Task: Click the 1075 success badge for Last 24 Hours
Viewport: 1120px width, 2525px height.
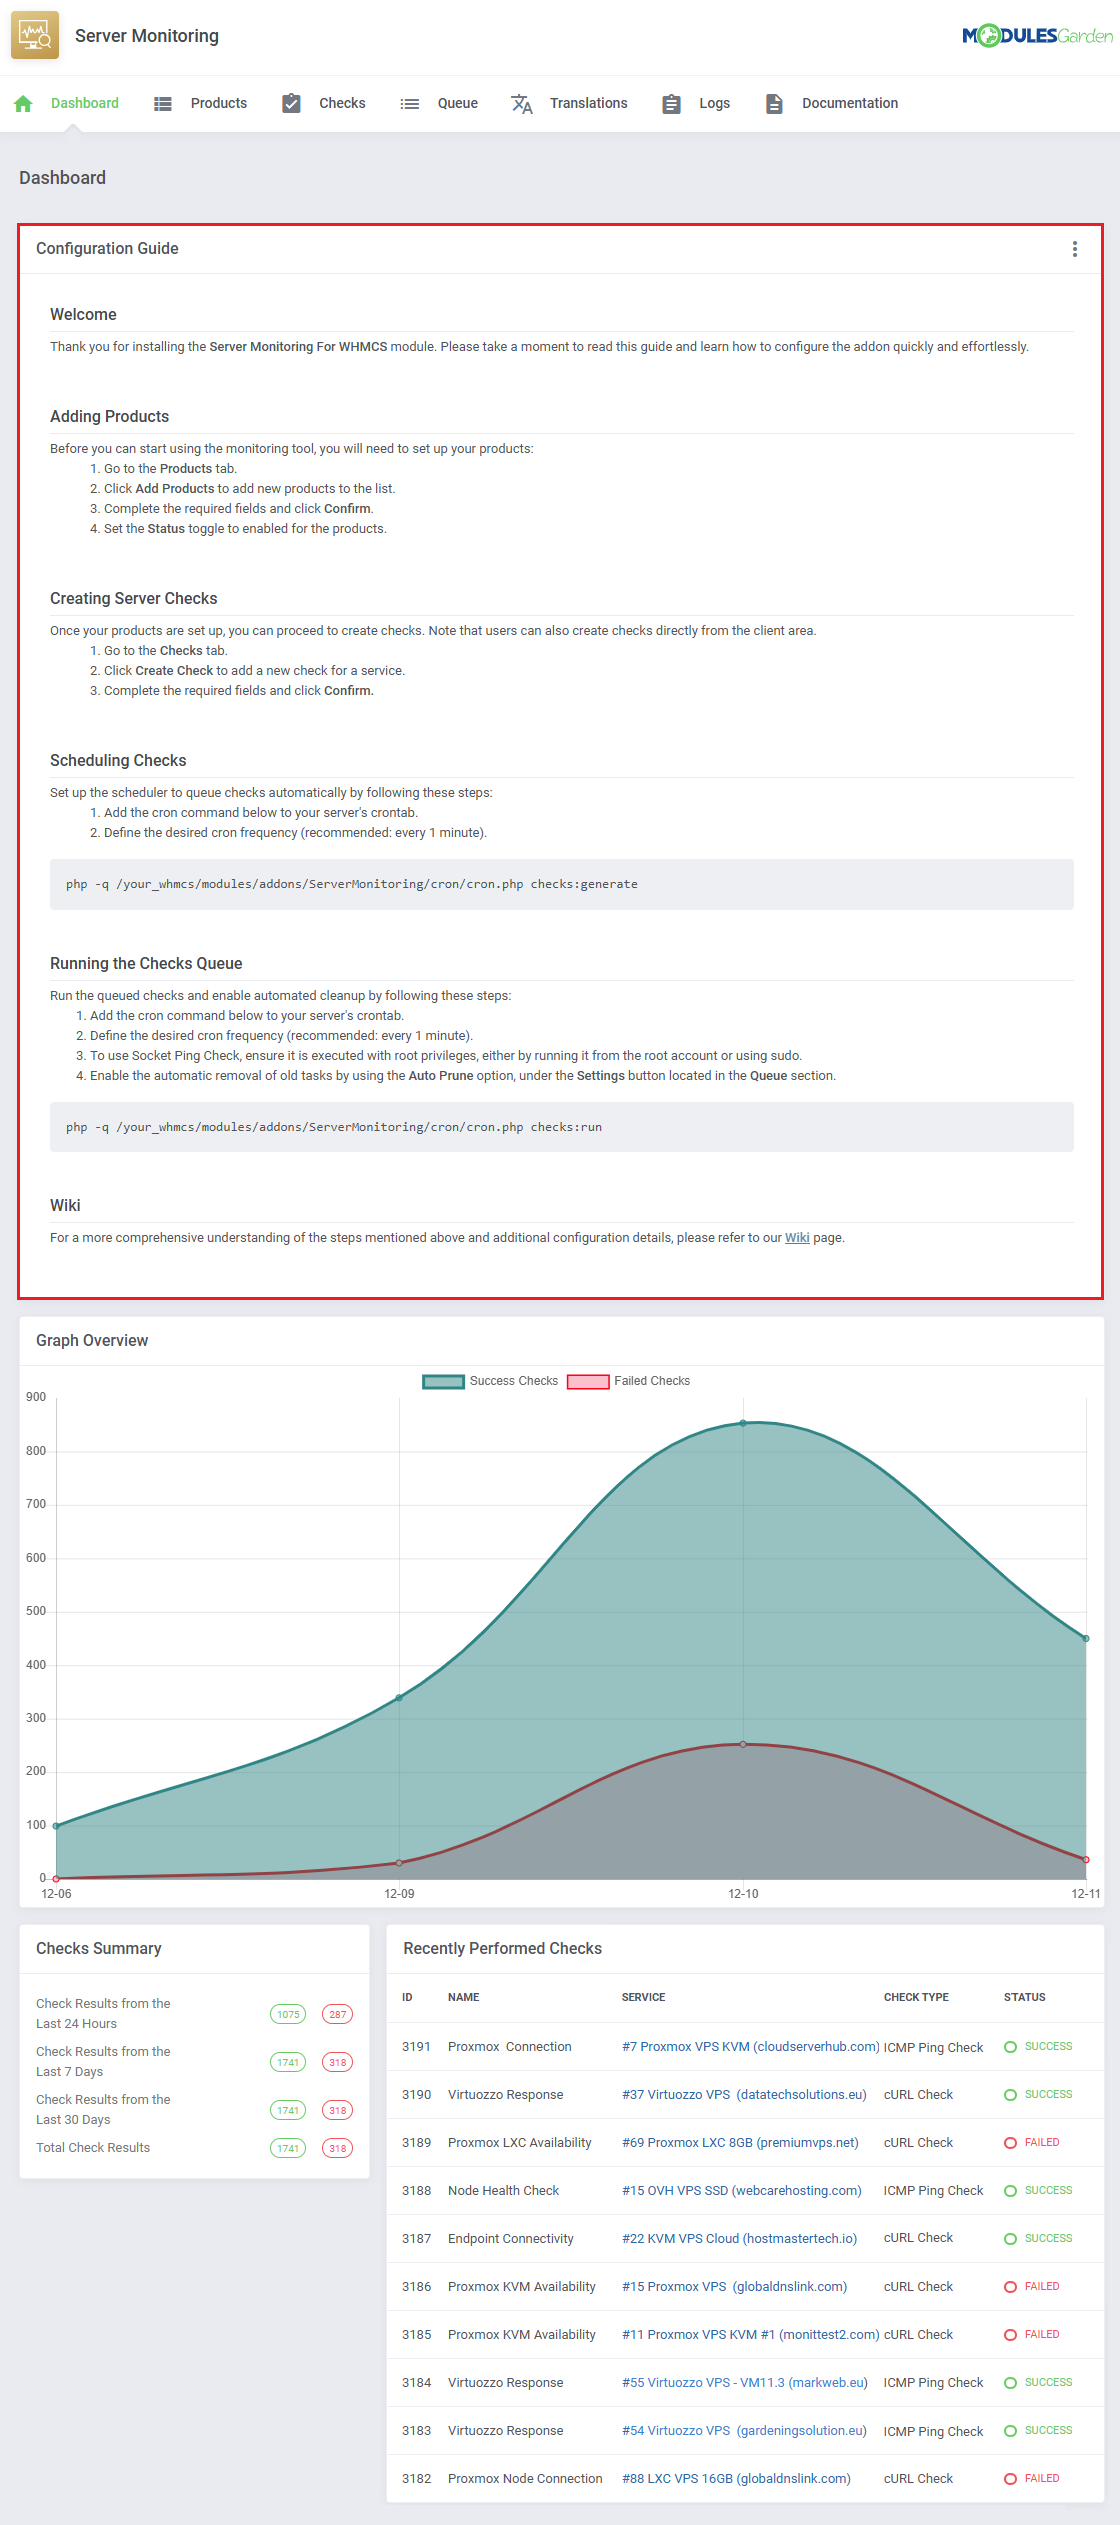Action: point(288,2014)
